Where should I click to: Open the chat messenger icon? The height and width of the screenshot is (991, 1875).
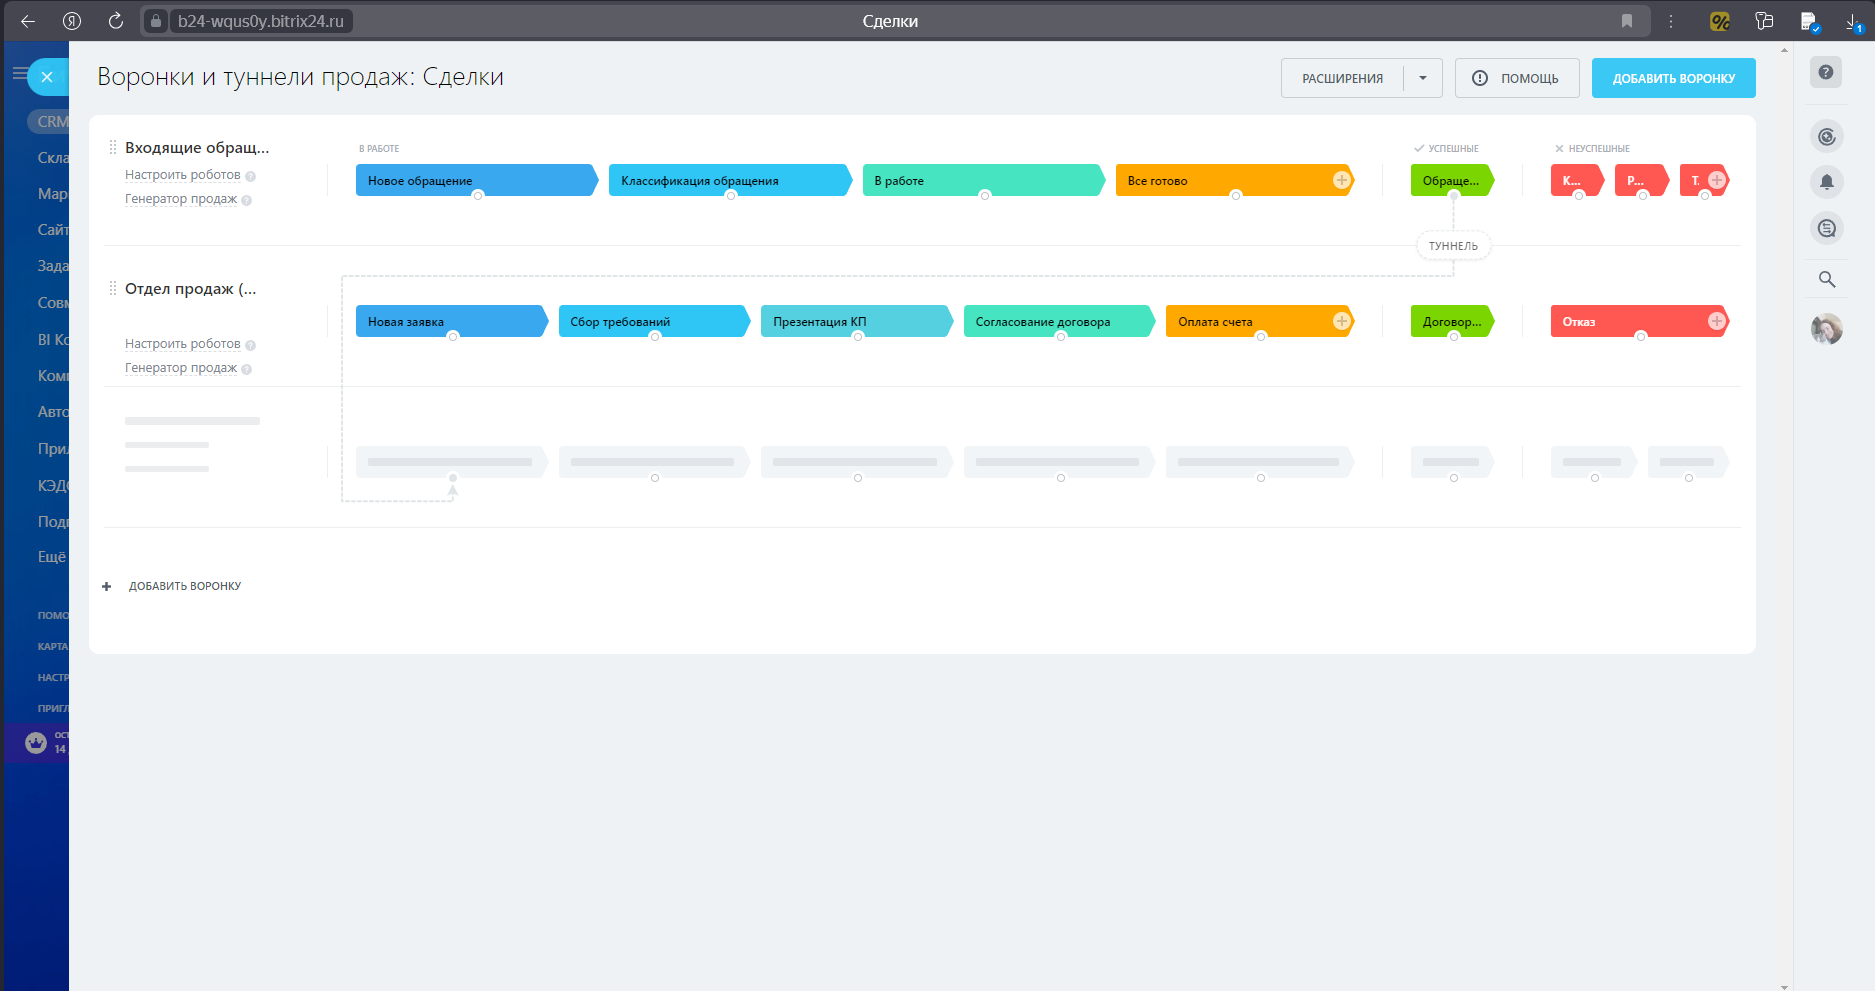(1827, 229)
